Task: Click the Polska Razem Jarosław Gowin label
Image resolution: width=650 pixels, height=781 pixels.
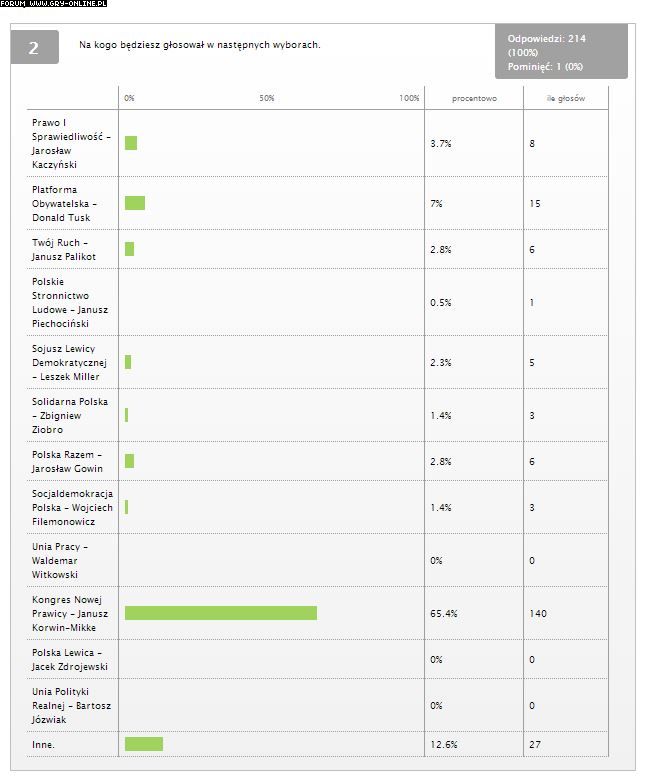Action: tap(67, 461)
